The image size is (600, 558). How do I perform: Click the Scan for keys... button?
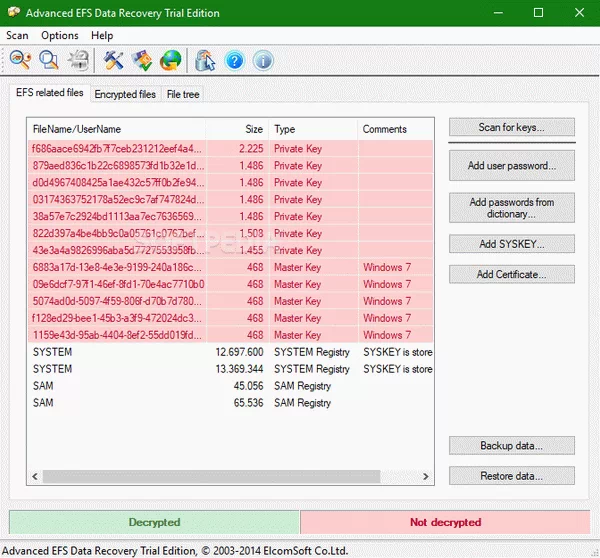point(512,127)
